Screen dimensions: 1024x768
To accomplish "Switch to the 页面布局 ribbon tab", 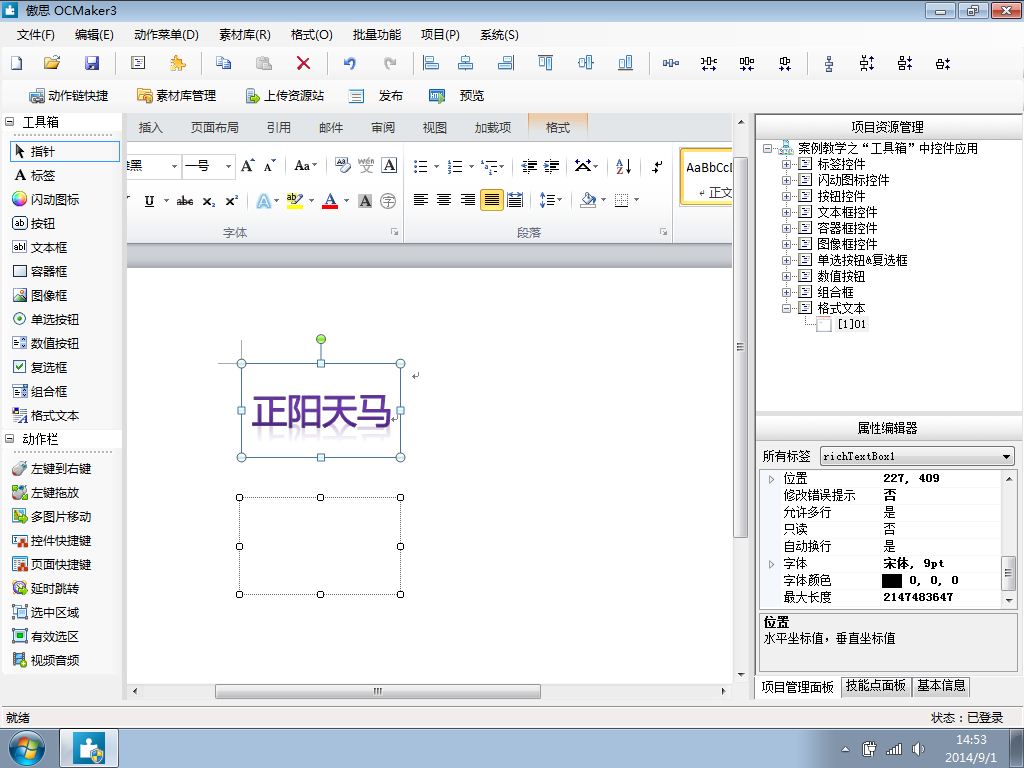I will click(214, 127).
